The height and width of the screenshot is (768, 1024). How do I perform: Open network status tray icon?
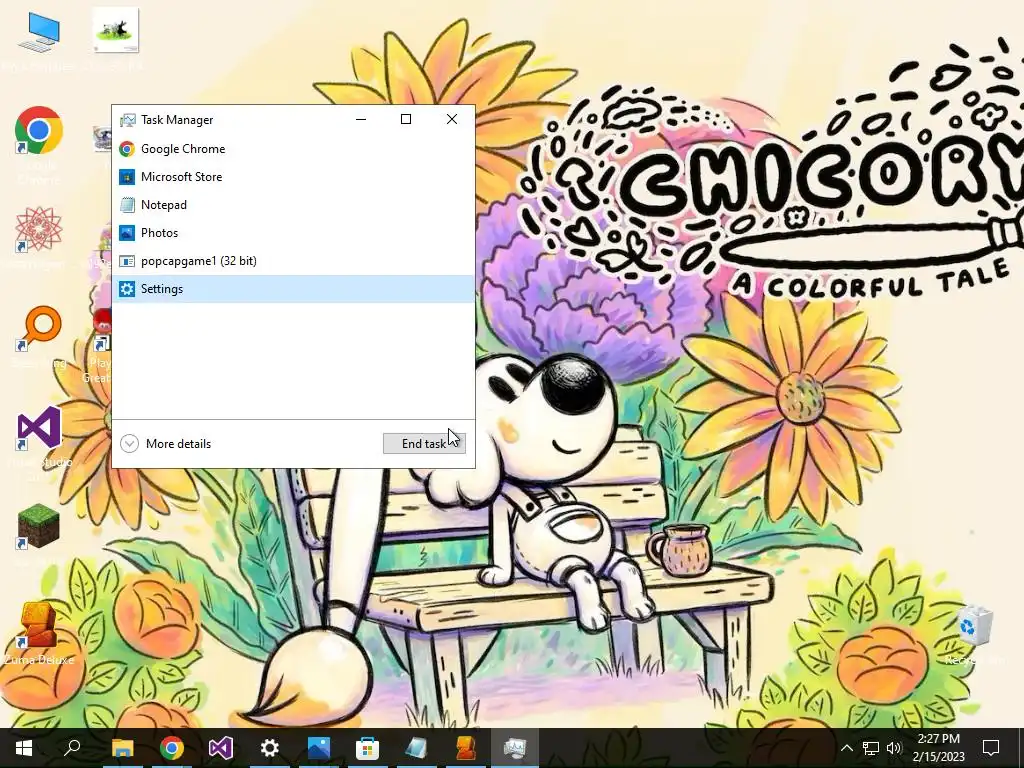coord(871,748)
